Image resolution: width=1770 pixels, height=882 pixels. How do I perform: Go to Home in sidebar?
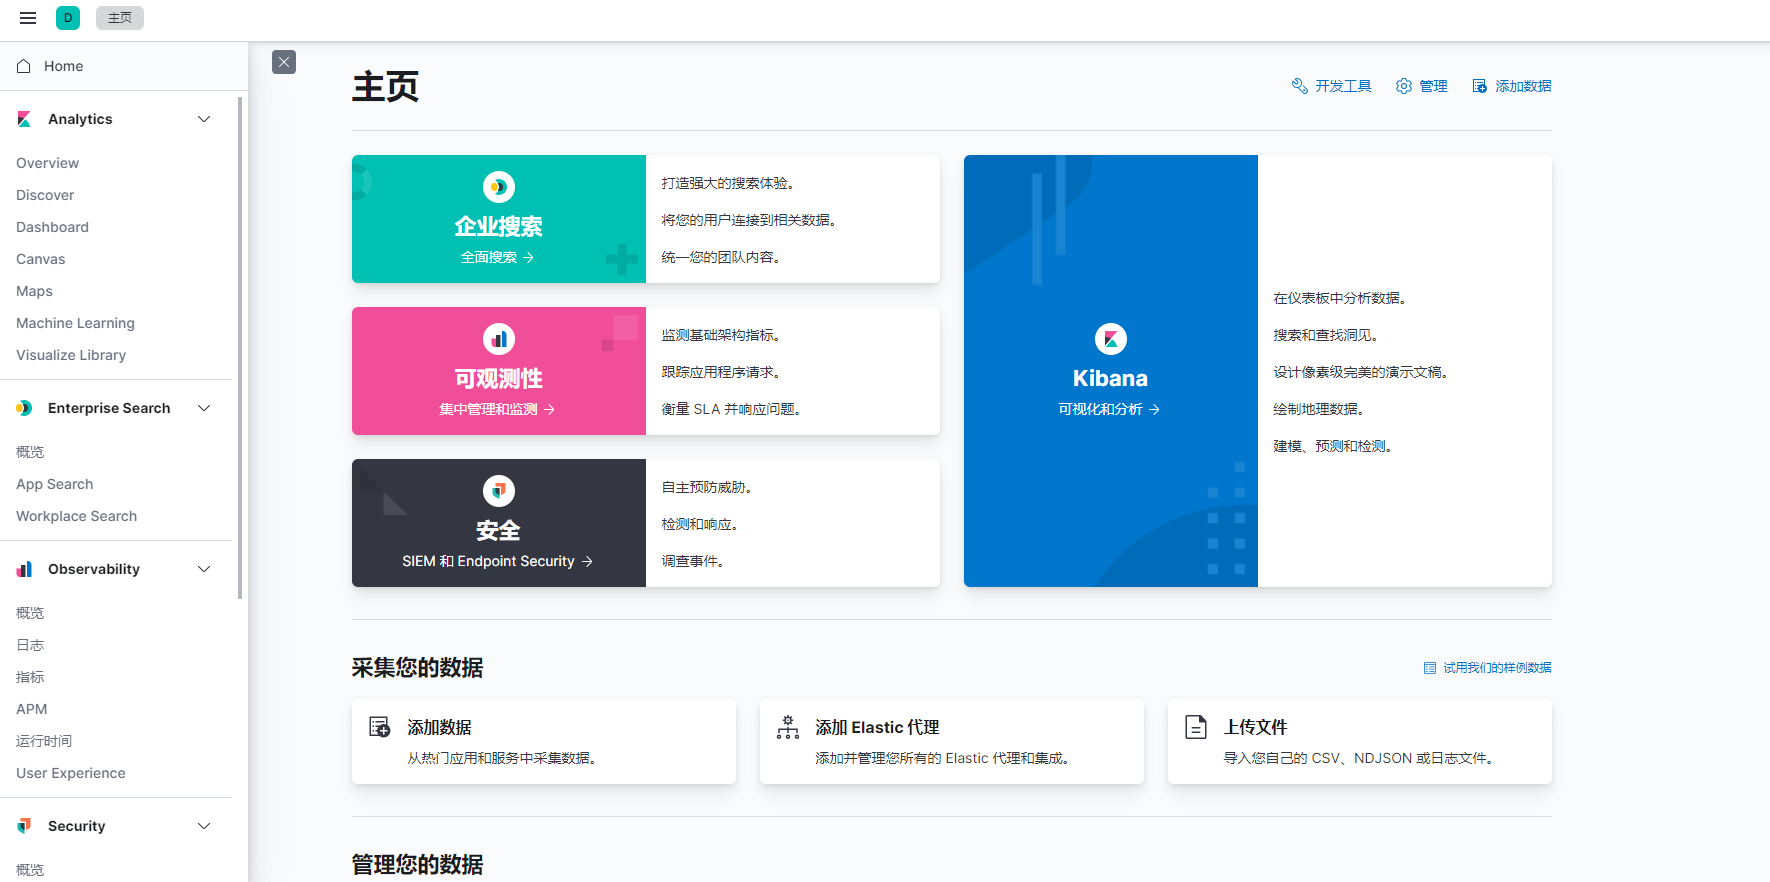coord(63,66)
